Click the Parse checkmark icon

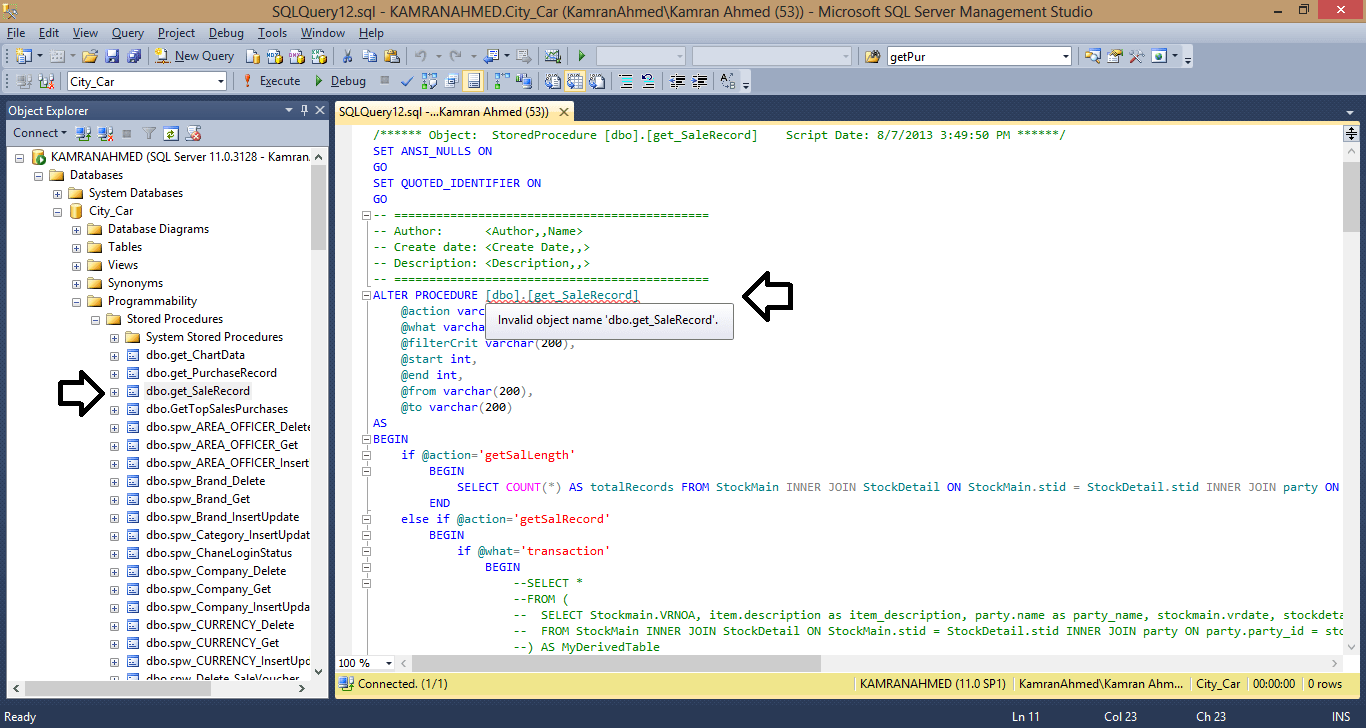407,81
